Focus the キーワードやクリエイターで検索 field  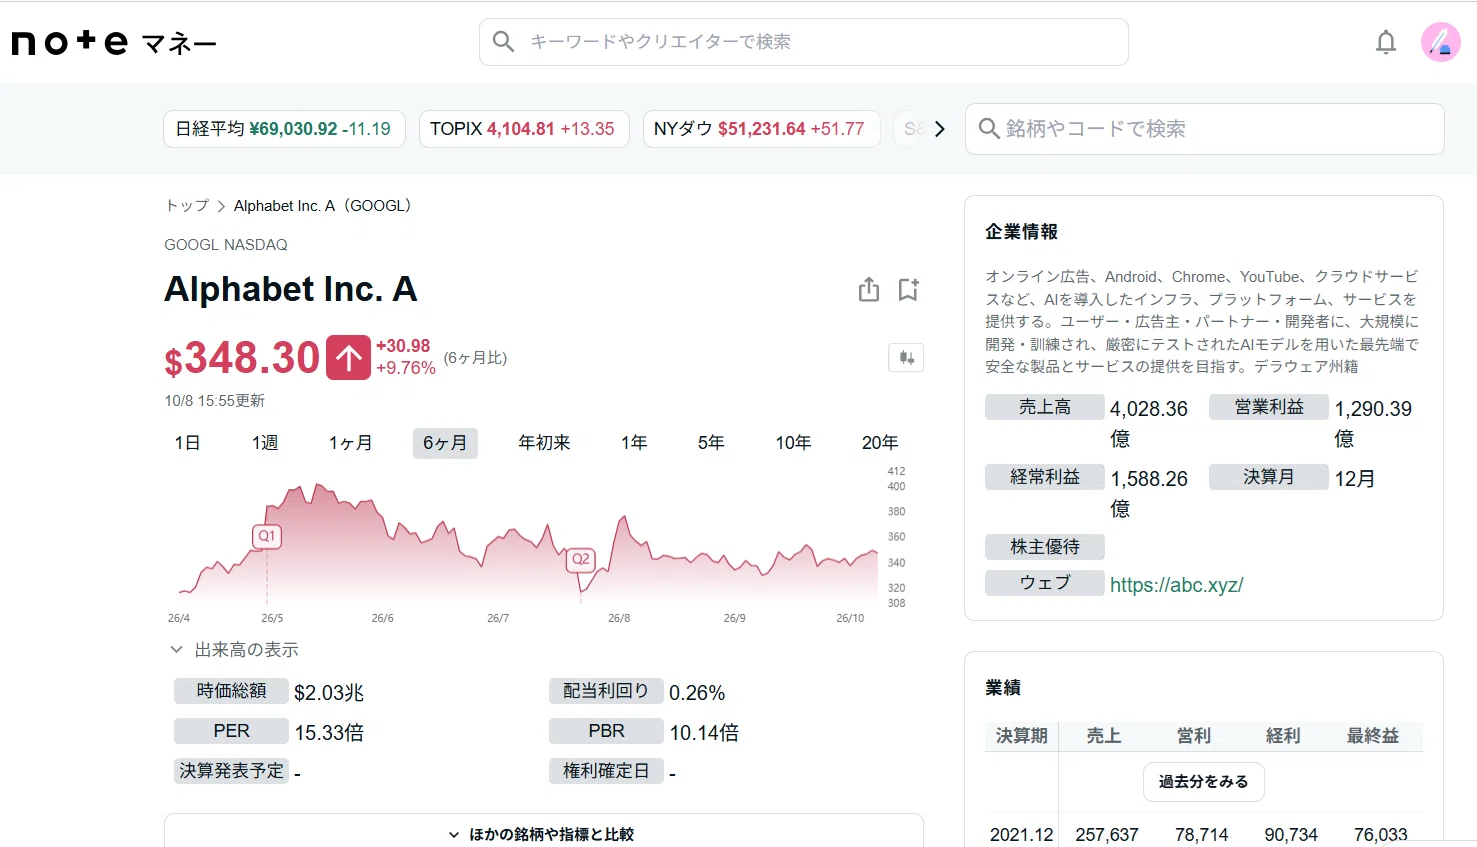tap(804, 42)
